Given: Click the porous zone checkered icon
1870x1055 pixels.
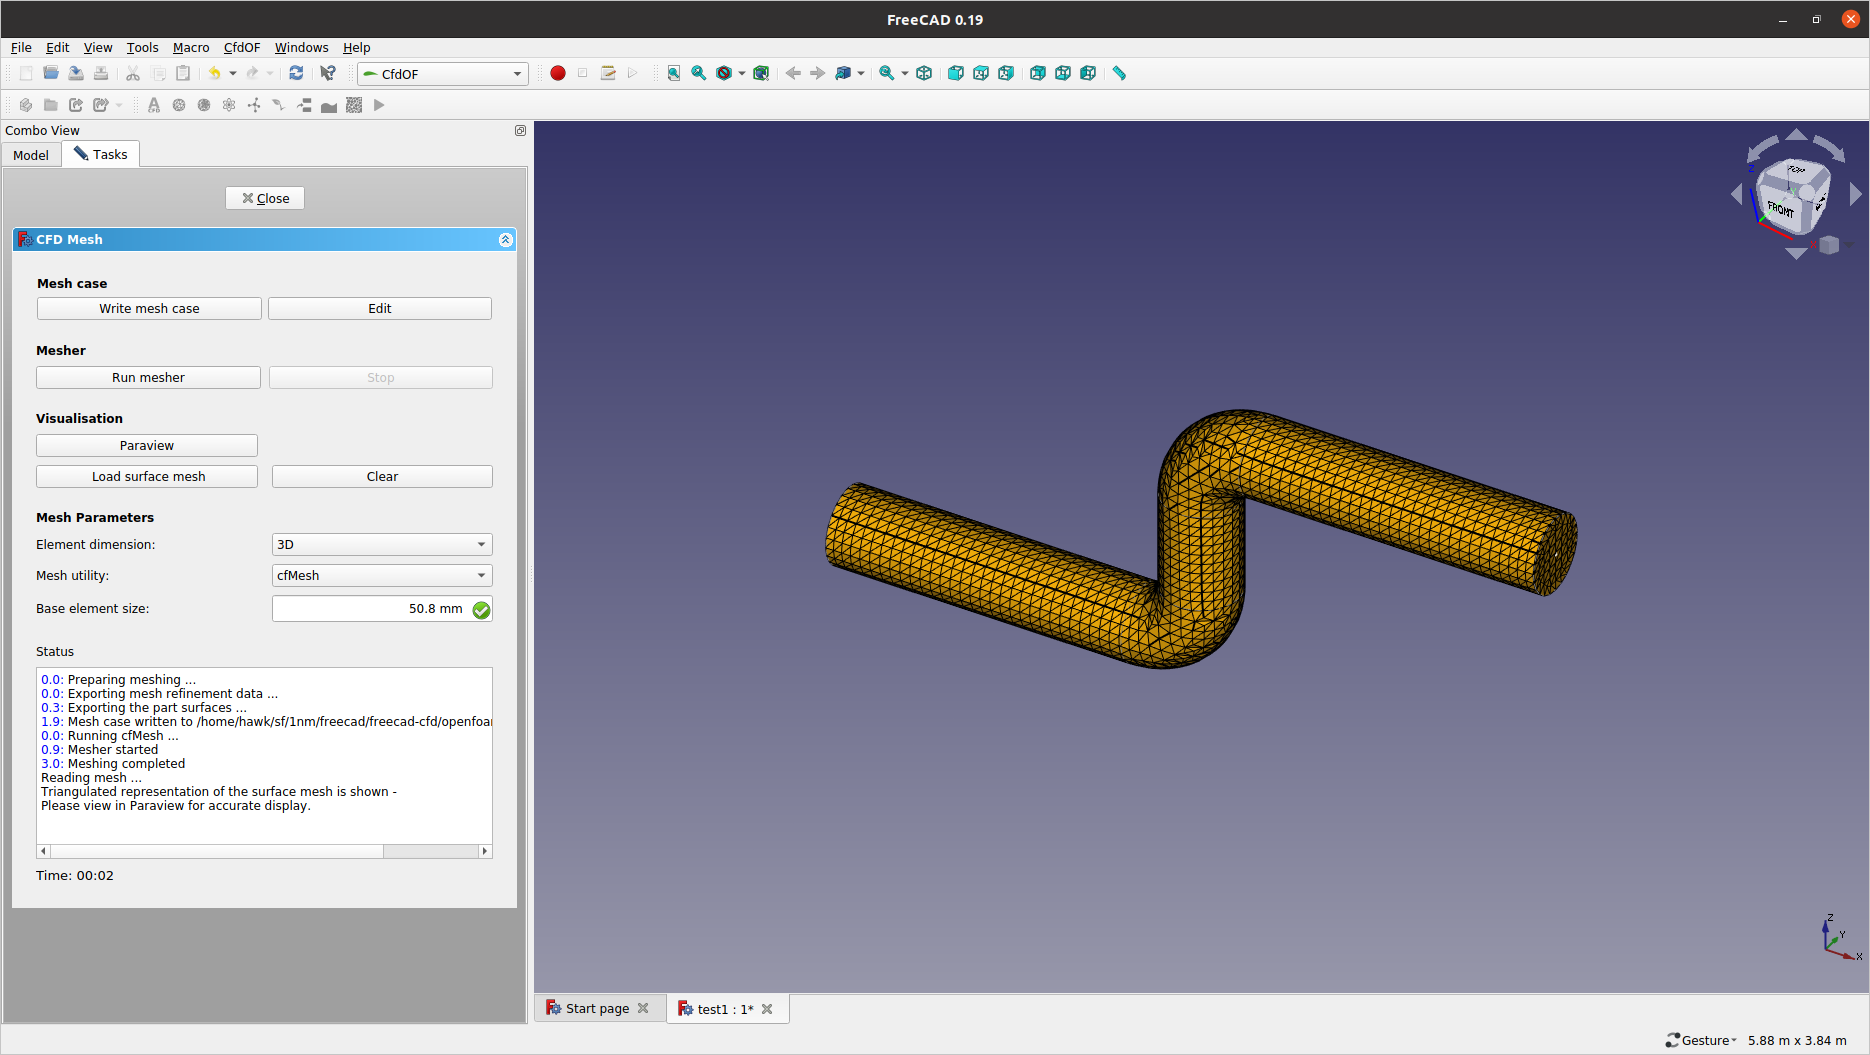Looking at the screenshot, I should coord(354,105).
